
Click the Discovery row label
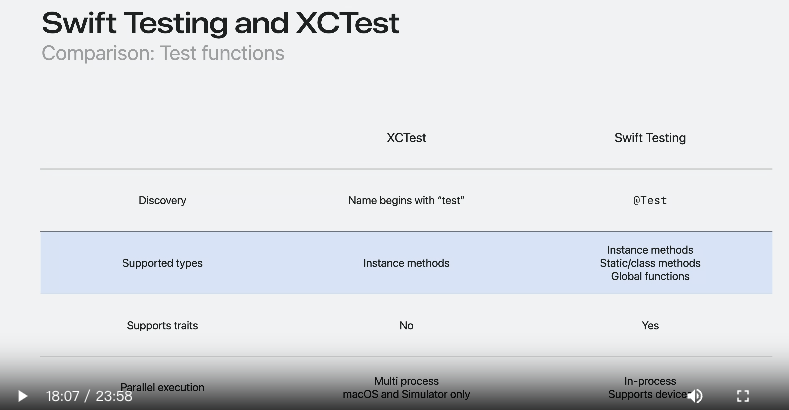click(x=162, y=200)
